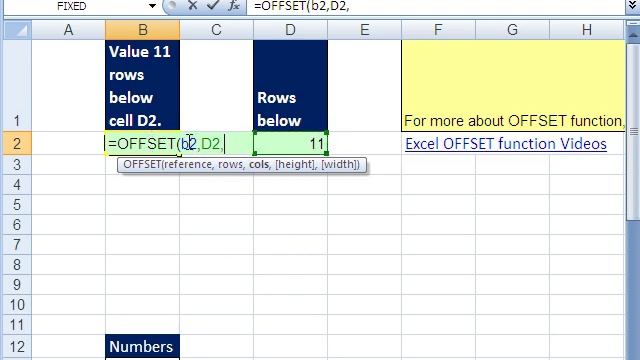Select row 10 header
Screen dimensions: 640x360
(x=17, y=305)
